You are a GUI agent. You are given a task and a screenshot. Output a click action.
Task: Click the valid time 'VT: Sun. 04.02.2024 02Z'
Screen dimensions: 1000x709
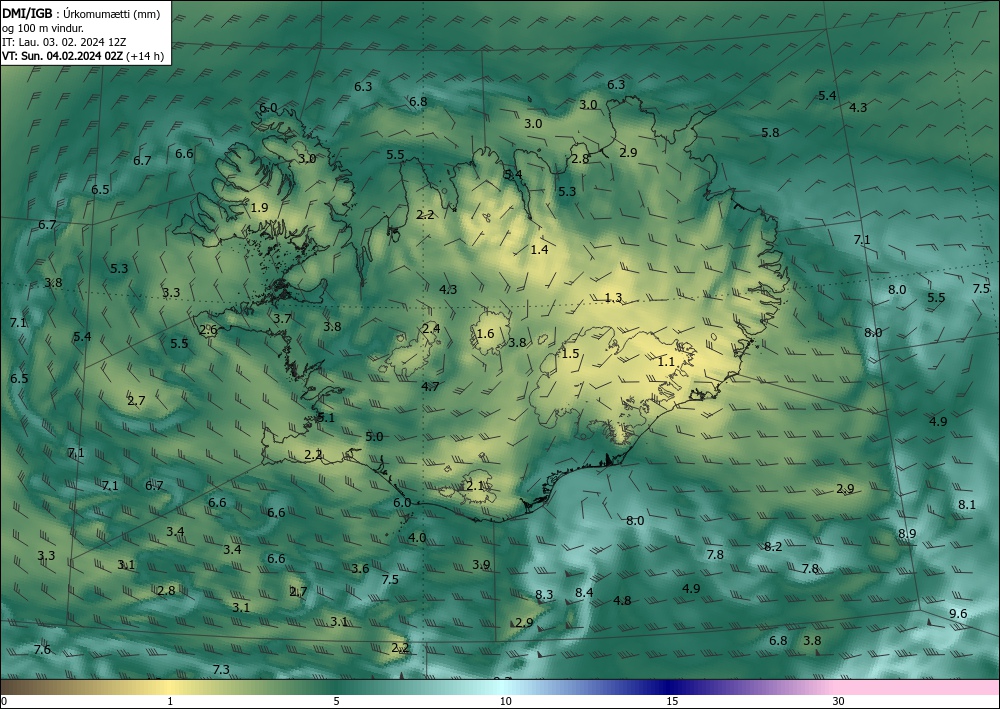pyautogui.click(x=62, y=56)
